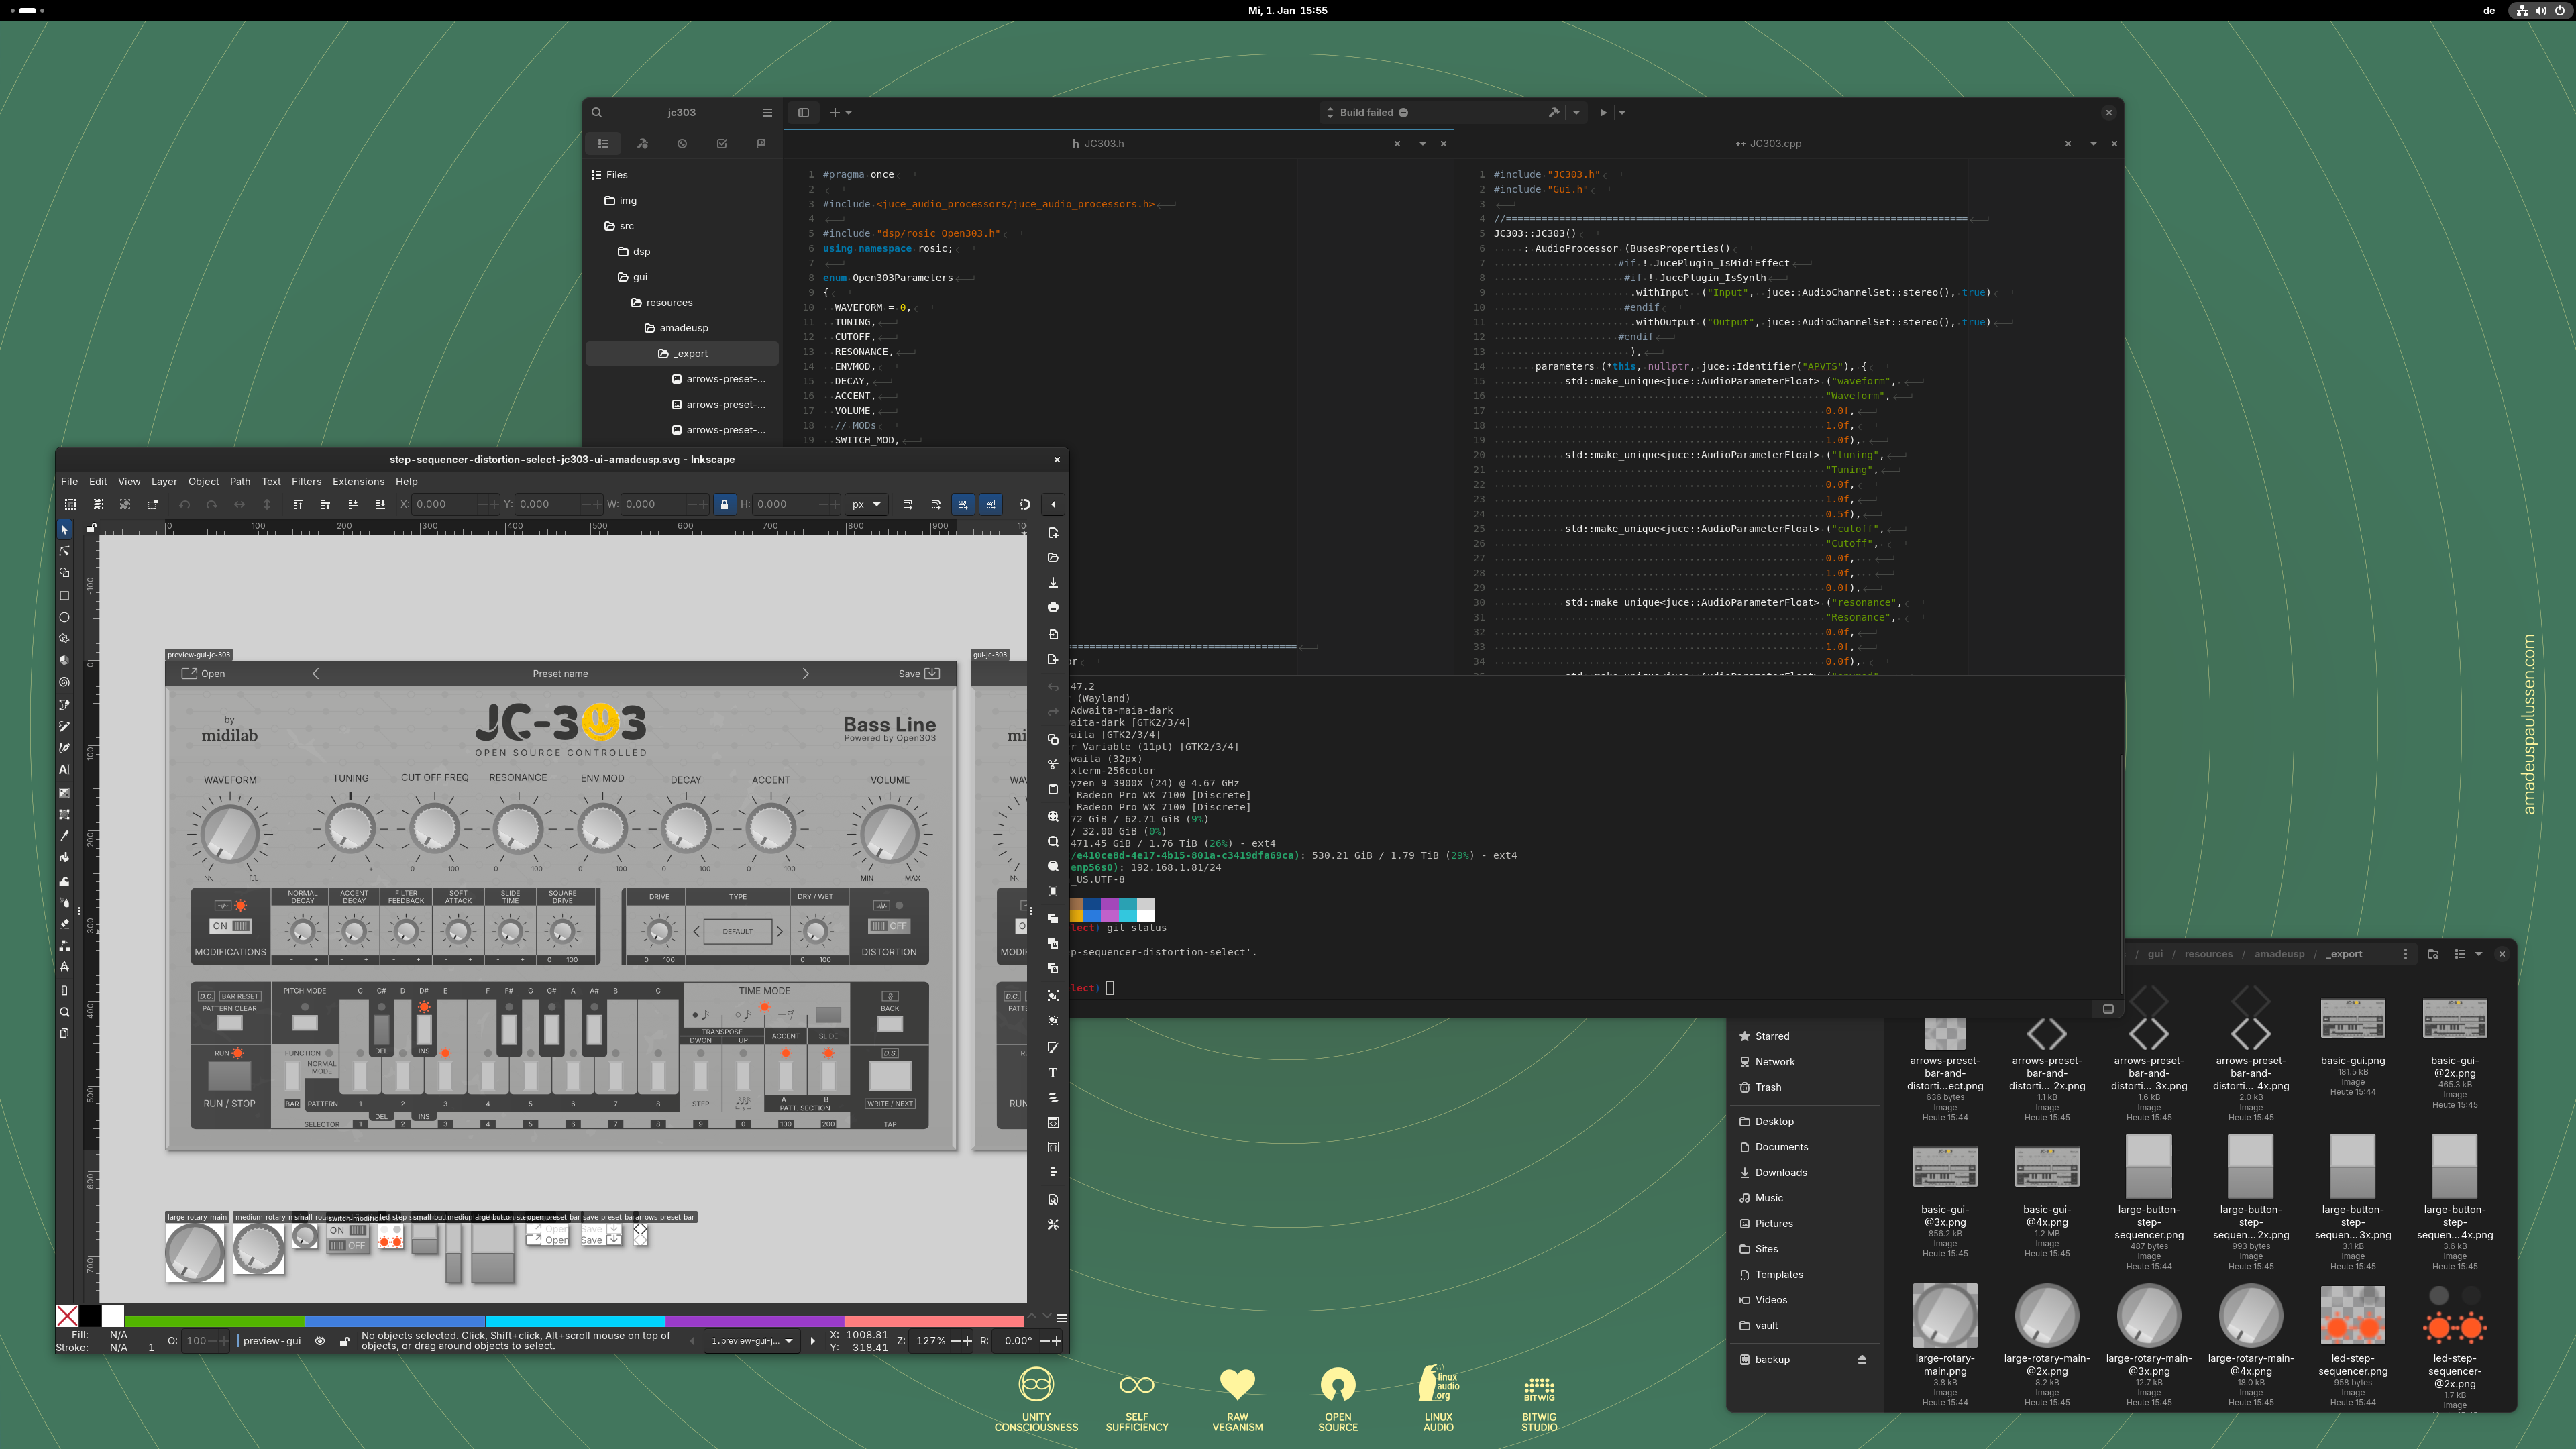Pick the Spiral tool in Inkscape
Image resolution: width=2576 pixels, height=1449 pixels.
64,682
